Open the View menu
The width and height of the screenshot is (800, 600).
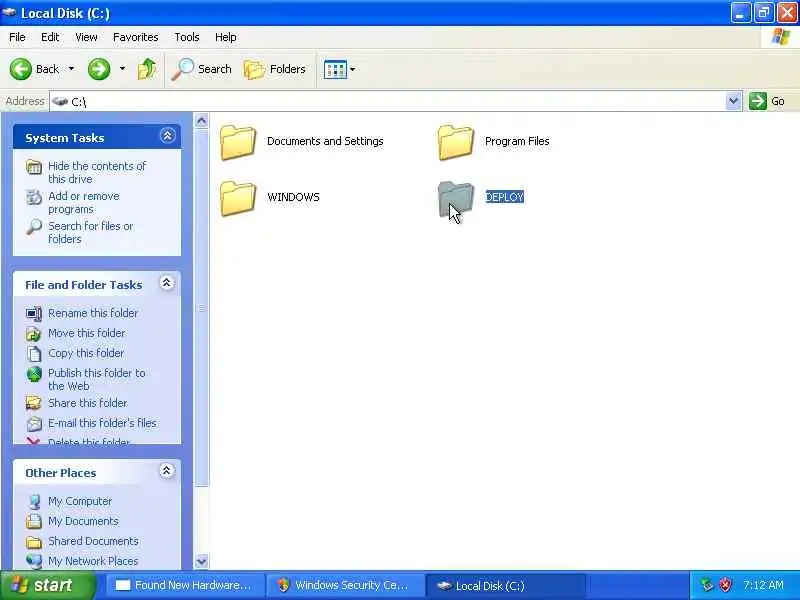[86, 37]
